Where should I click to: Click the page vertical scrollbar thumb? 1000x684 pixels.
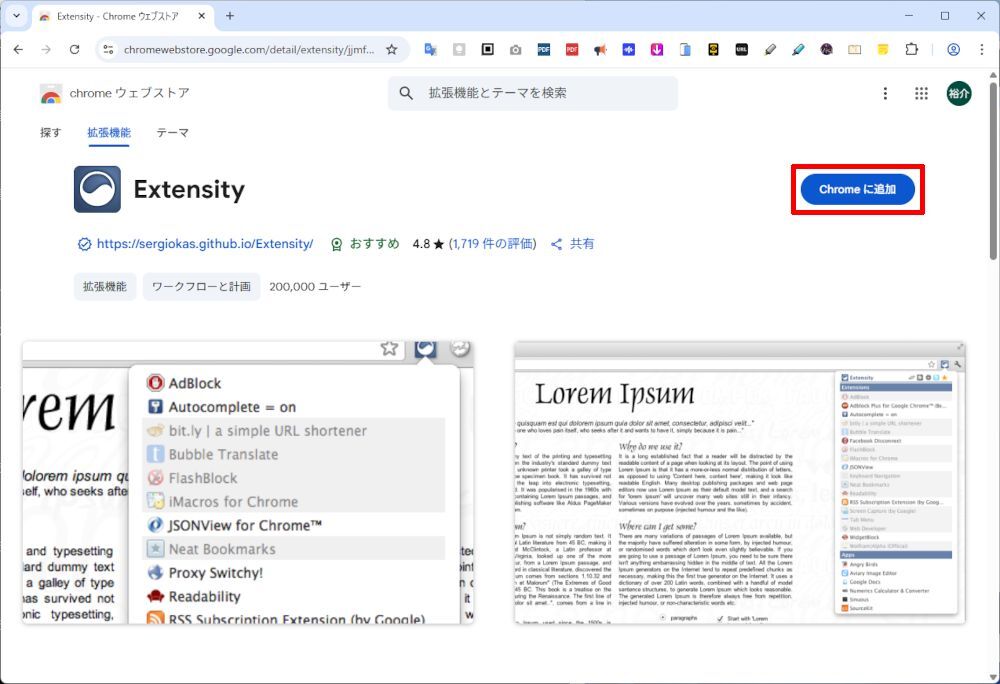click(993, 171)
